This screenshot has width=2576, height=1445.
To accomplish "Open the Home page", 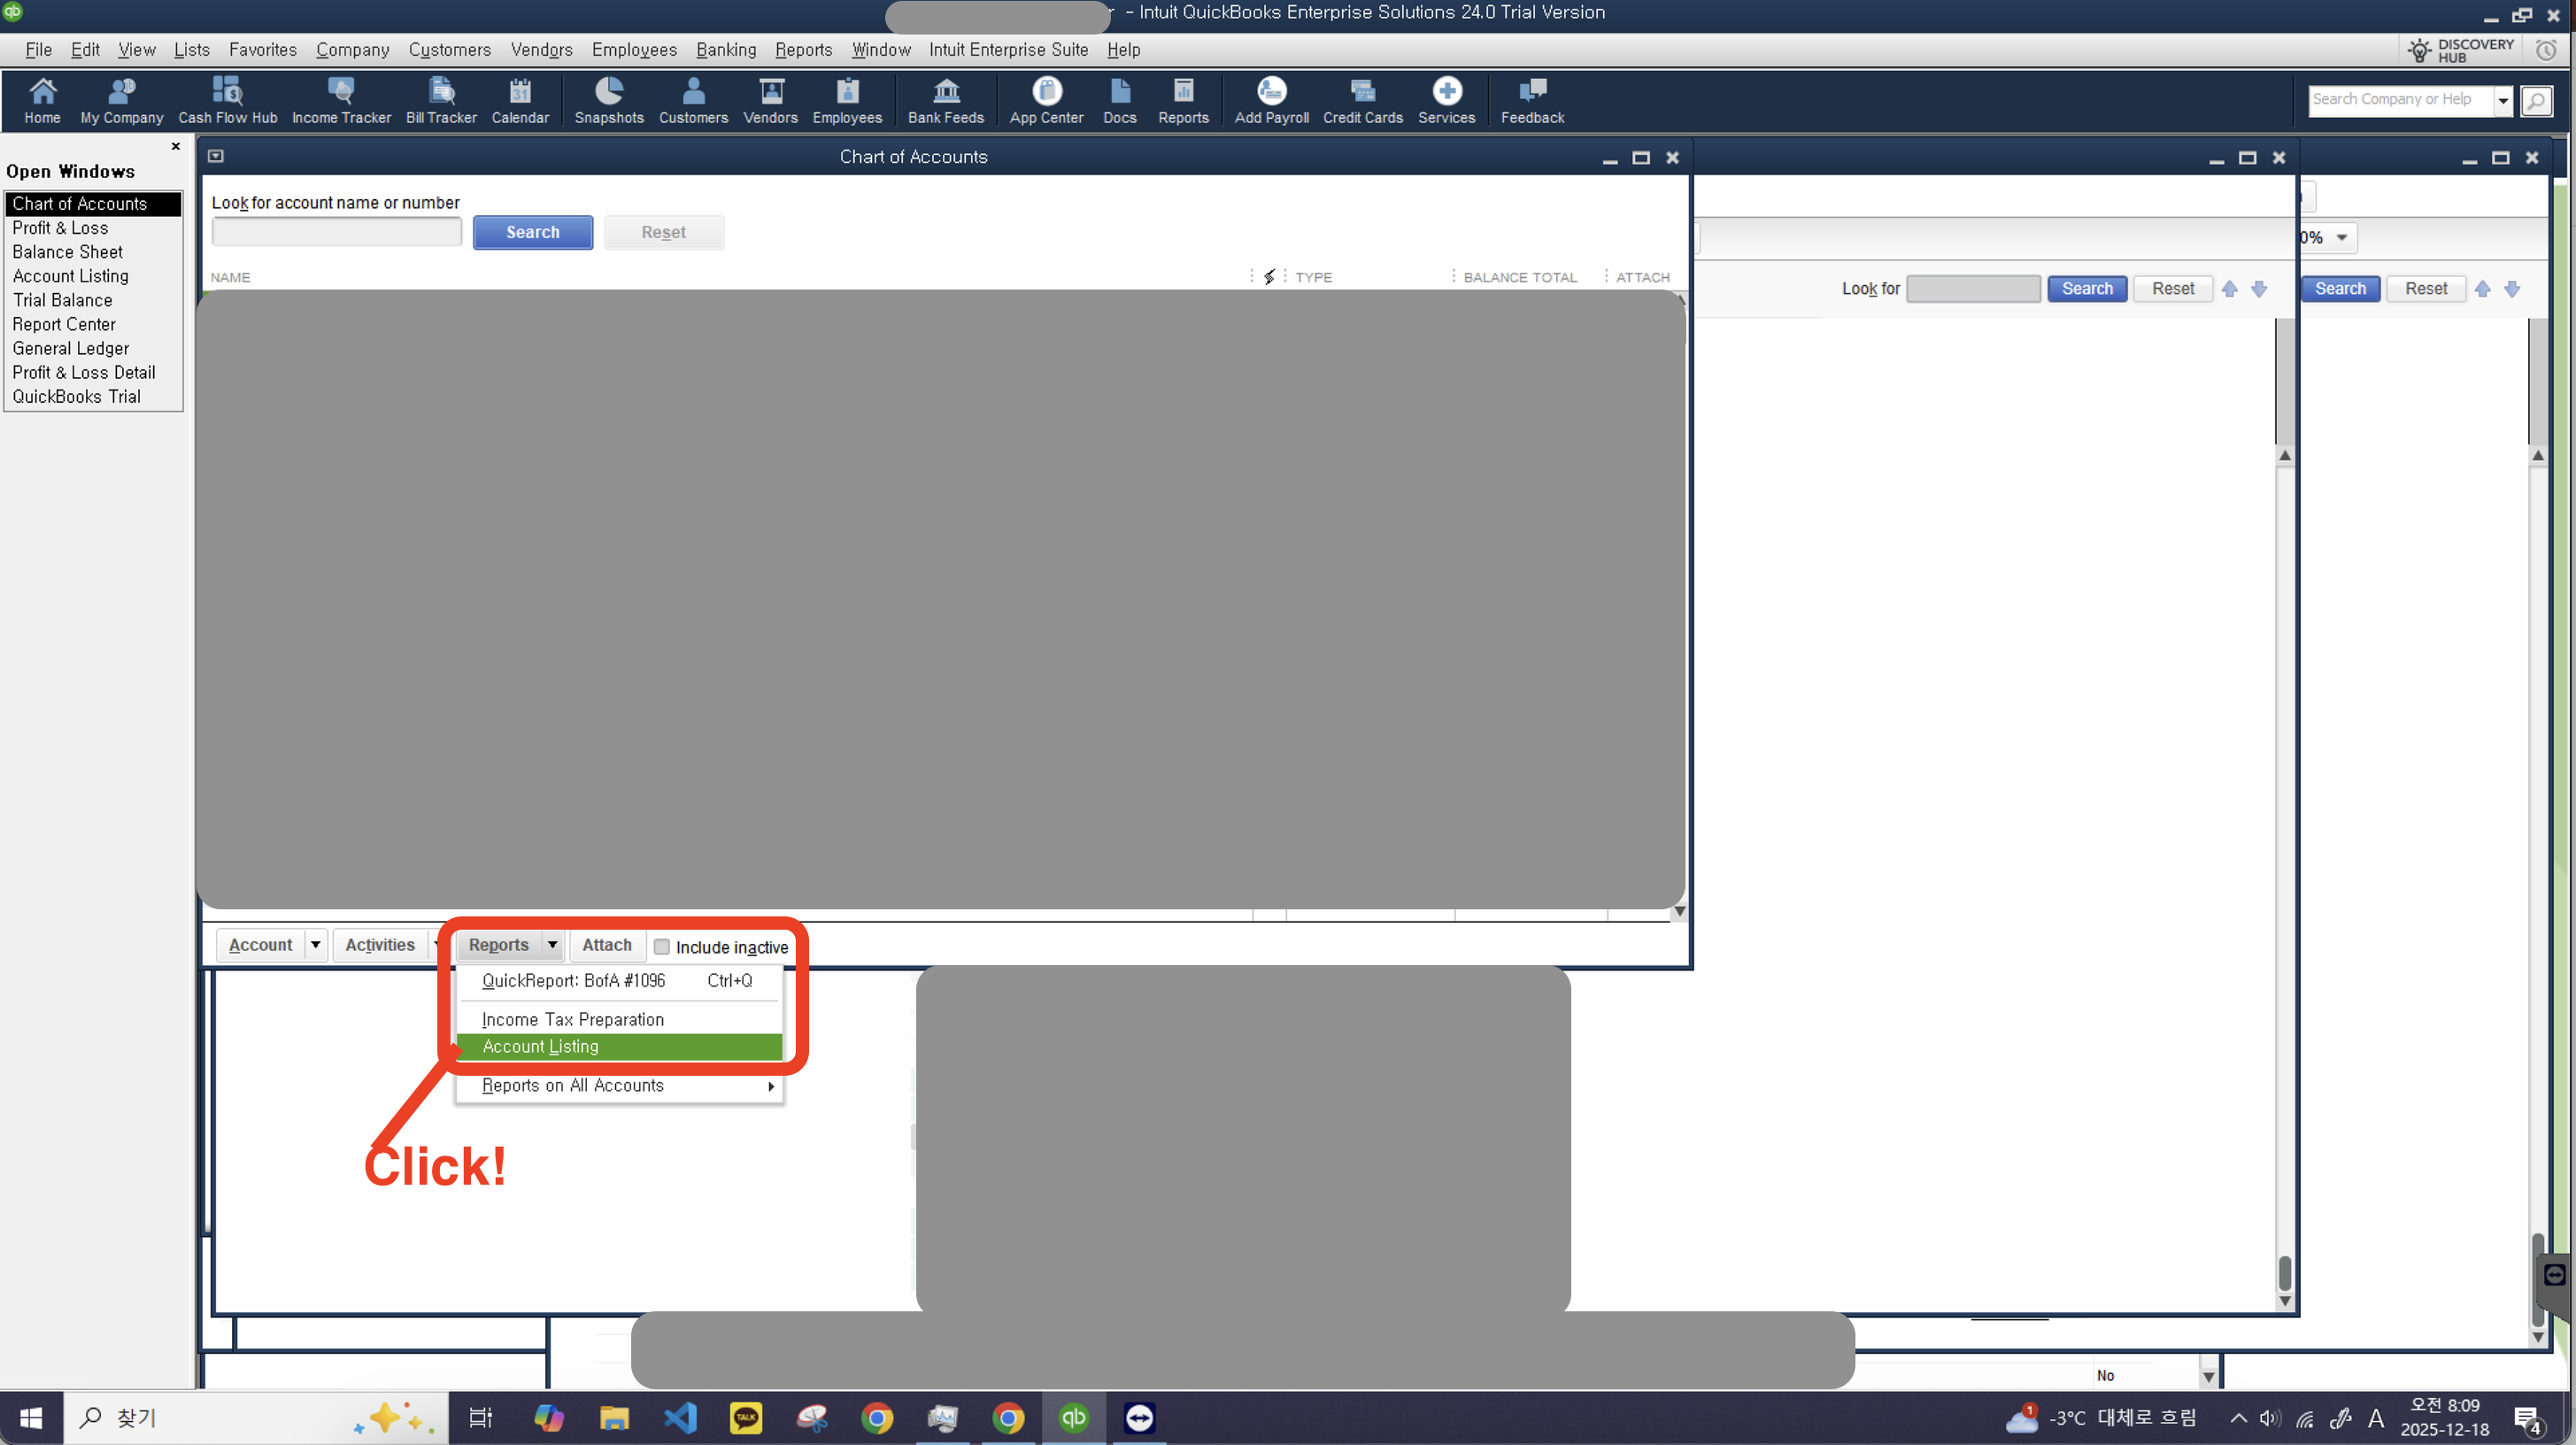I will (42, 100).
